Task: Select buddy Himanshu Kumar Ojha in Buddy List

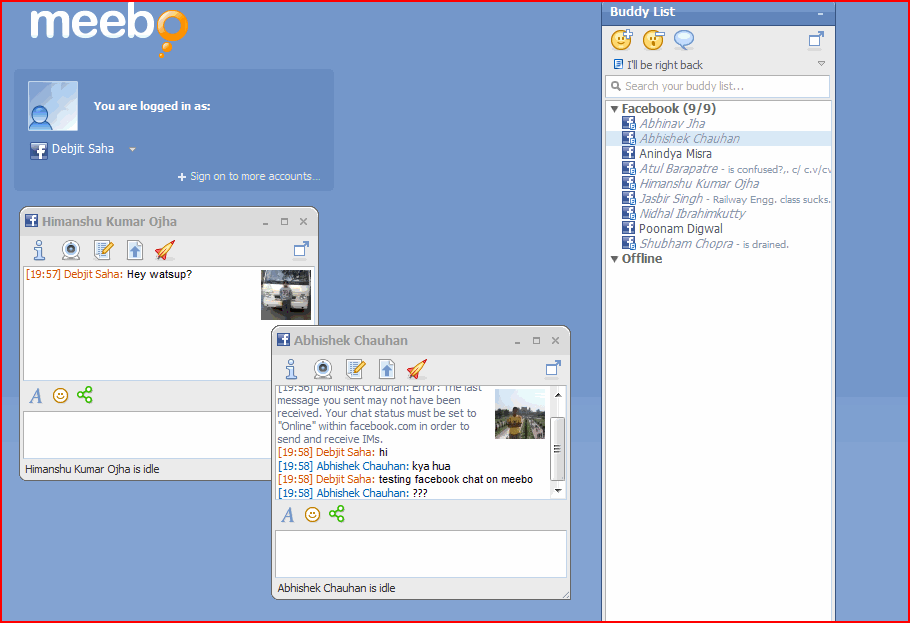Action: pos(699,183)
